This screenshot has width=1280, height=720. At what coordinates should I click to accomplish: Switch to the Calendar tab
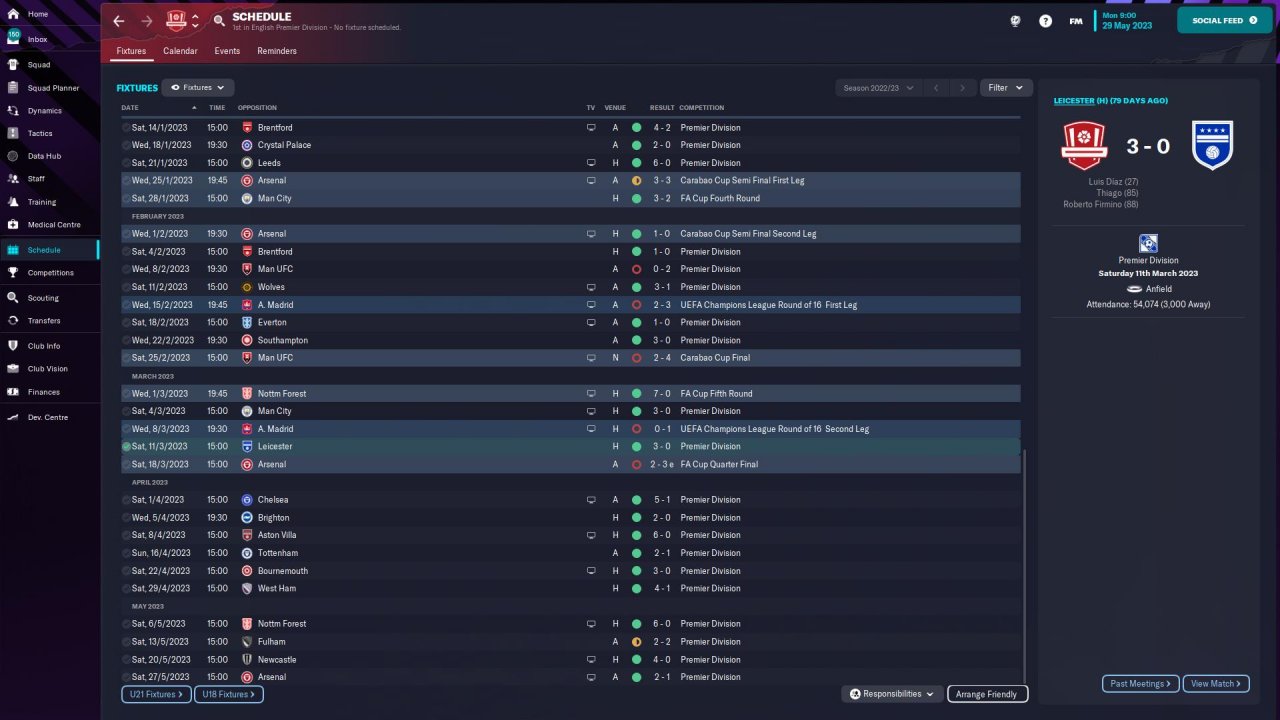click(180, 51)
